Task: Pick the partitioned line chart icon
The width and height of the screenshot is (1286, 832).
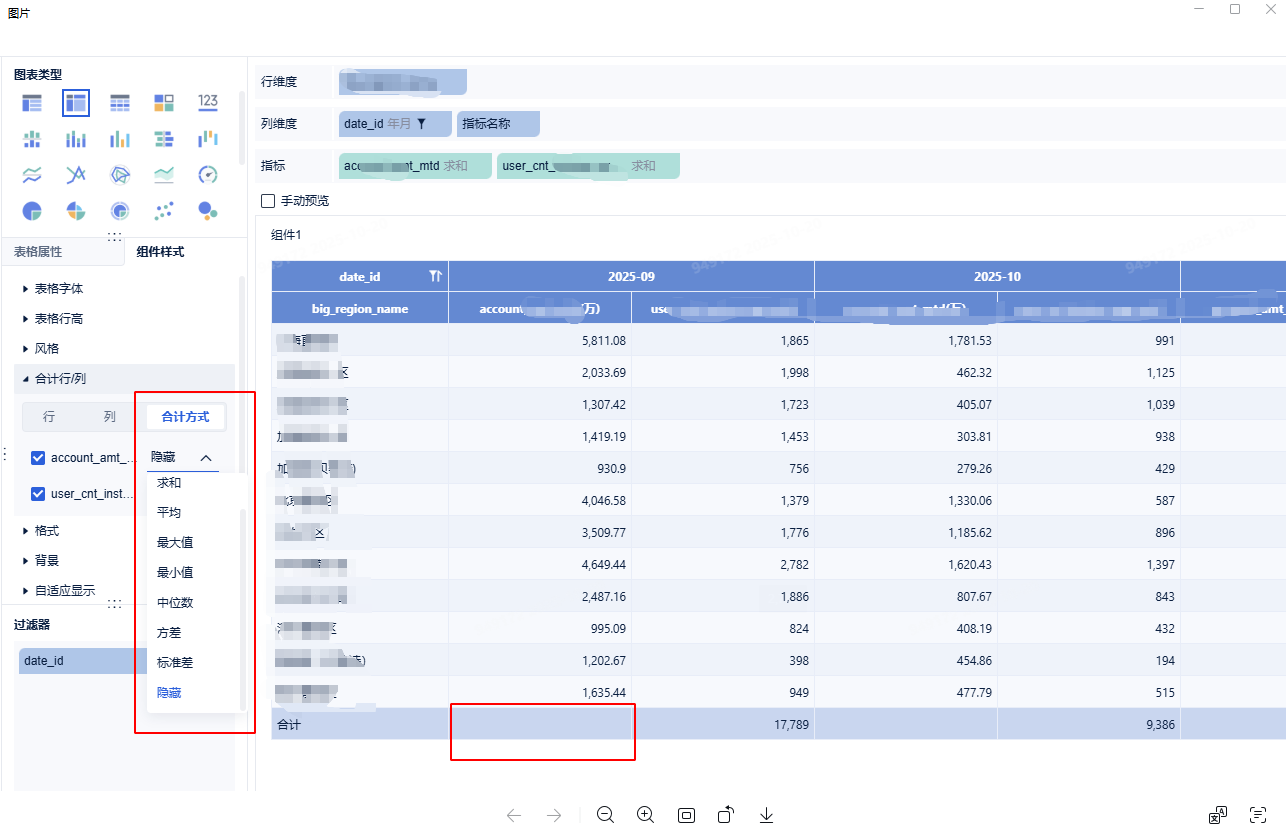Action: (32, 175)
